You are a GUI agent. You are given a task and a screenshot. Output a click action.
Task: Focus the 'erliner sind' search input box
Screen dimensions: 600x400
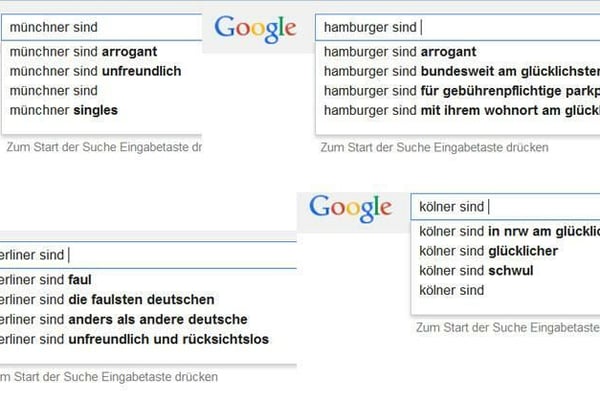(150, 254)
